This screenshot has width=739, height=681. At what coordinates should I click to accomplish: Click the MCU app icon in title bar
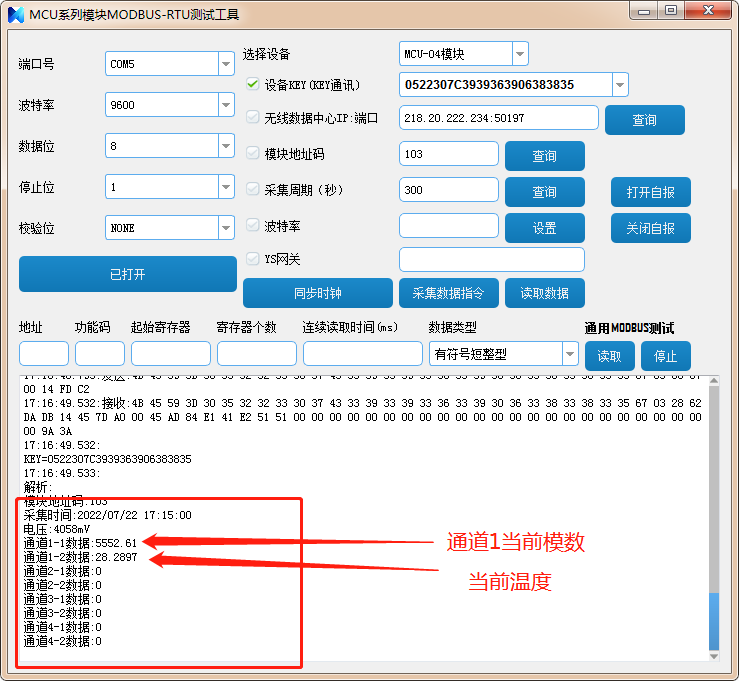tap(15, 11)
